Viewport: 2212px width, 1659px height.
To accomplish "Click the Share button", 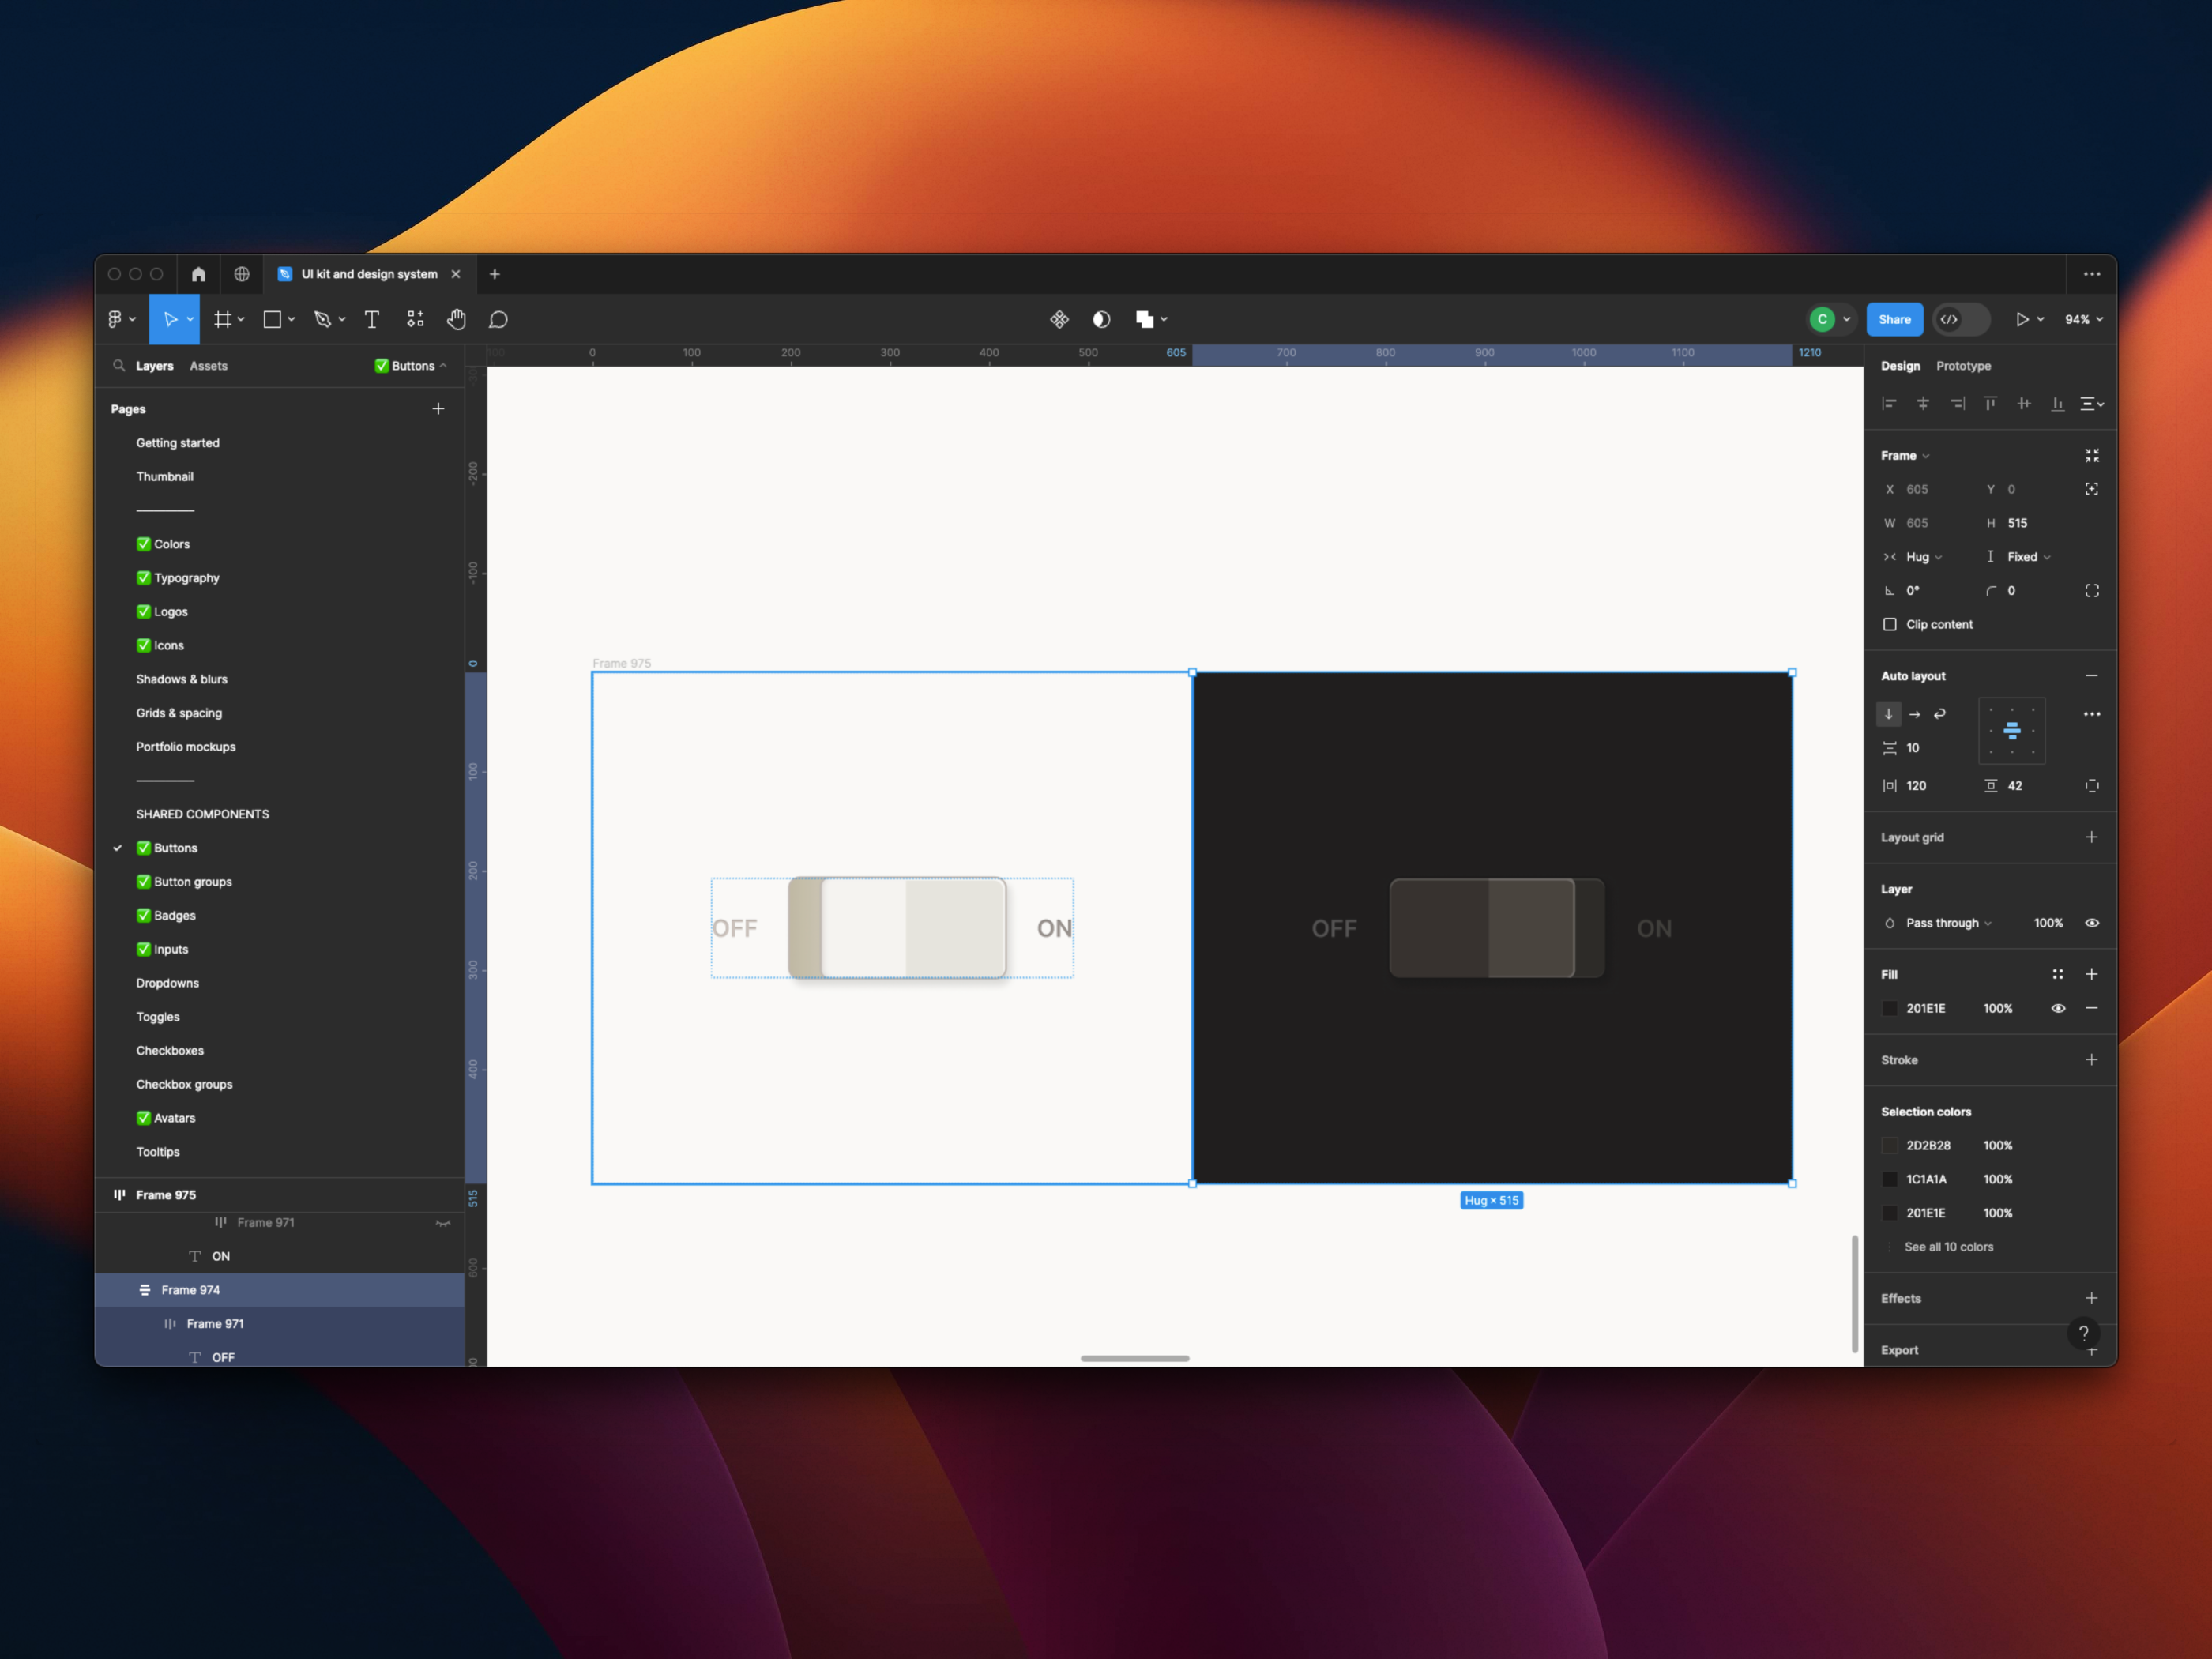I will (1894, 319).
